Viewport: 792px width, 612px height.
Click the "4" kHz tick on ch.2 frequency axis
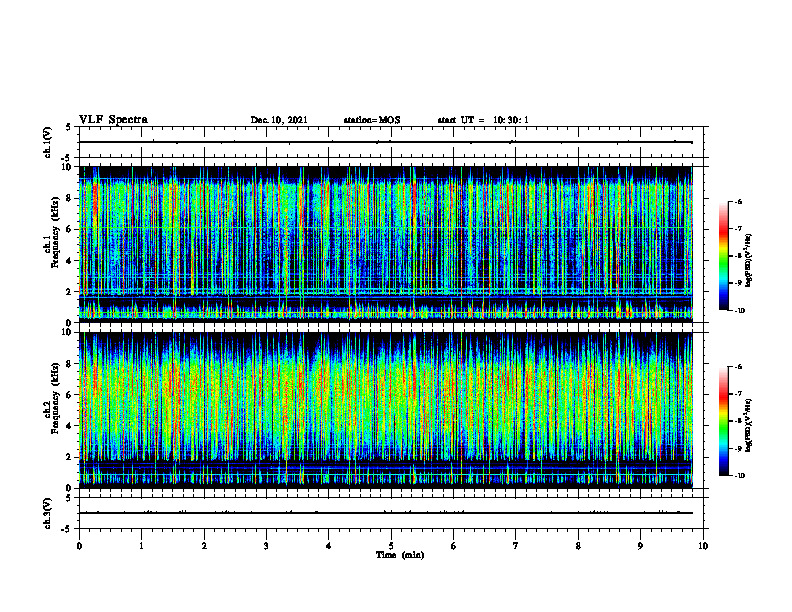pos(69,426)
